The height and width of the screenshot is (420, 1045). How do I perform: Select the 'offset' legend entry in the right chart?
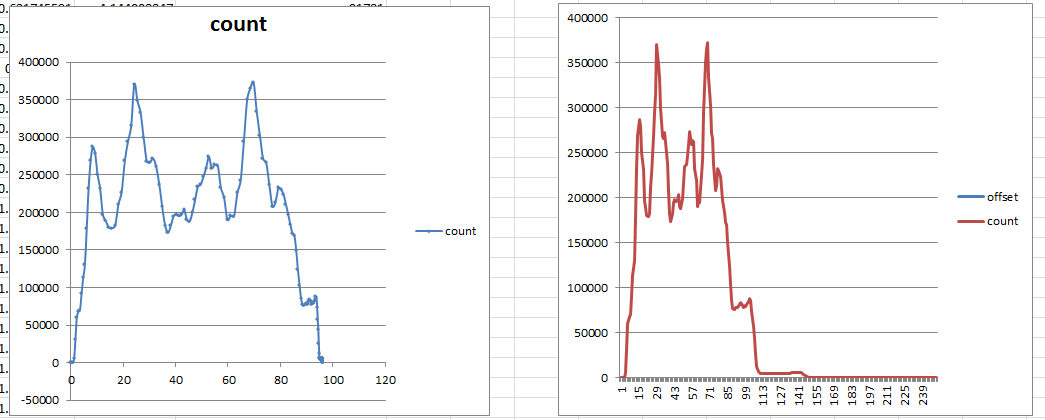click(987, 197)
